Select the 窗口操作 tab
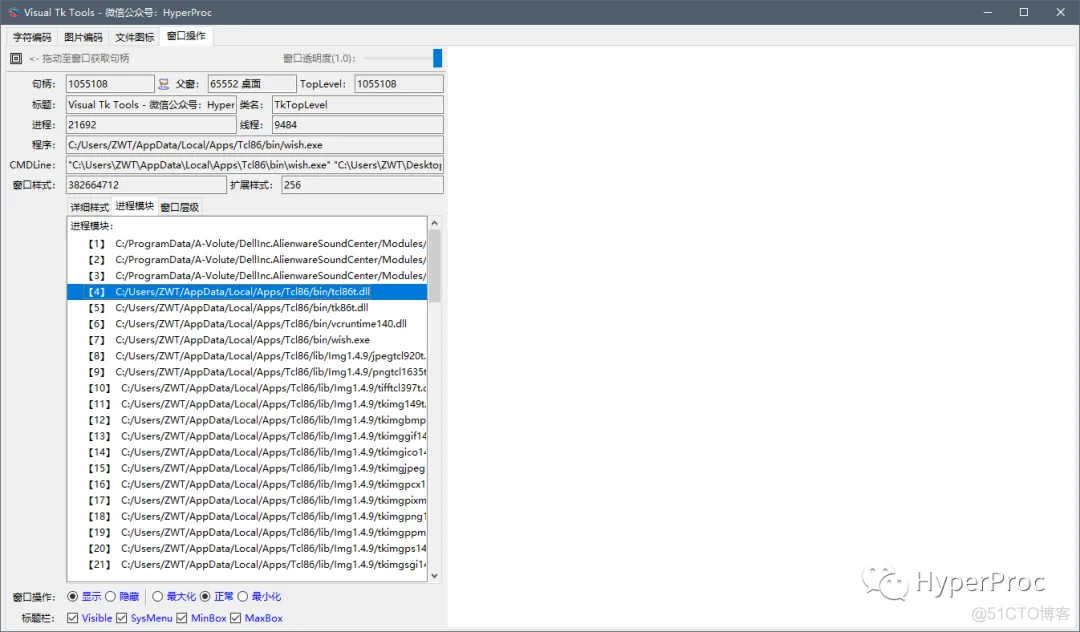This screenshot has height=632, width=1080. tap(186, 36)
